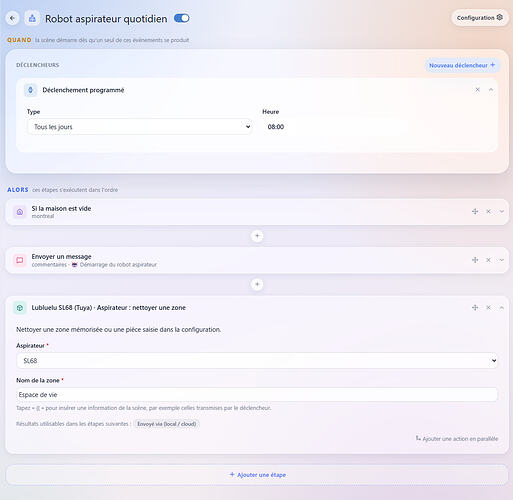Open the Configuration settings
The height and width of the screenshot is (500, 513).
480,18
